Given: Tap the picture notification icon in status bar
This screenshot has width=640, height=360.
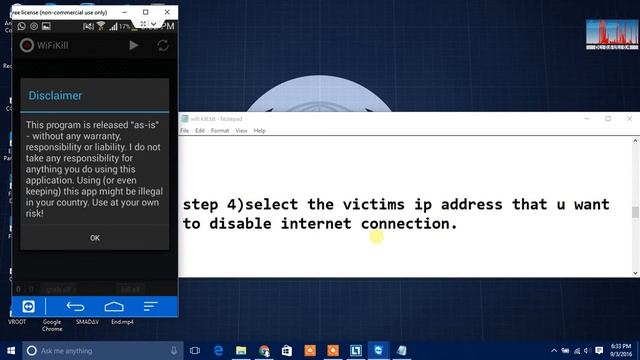Looking at the screenshot, I should [46, 26].
